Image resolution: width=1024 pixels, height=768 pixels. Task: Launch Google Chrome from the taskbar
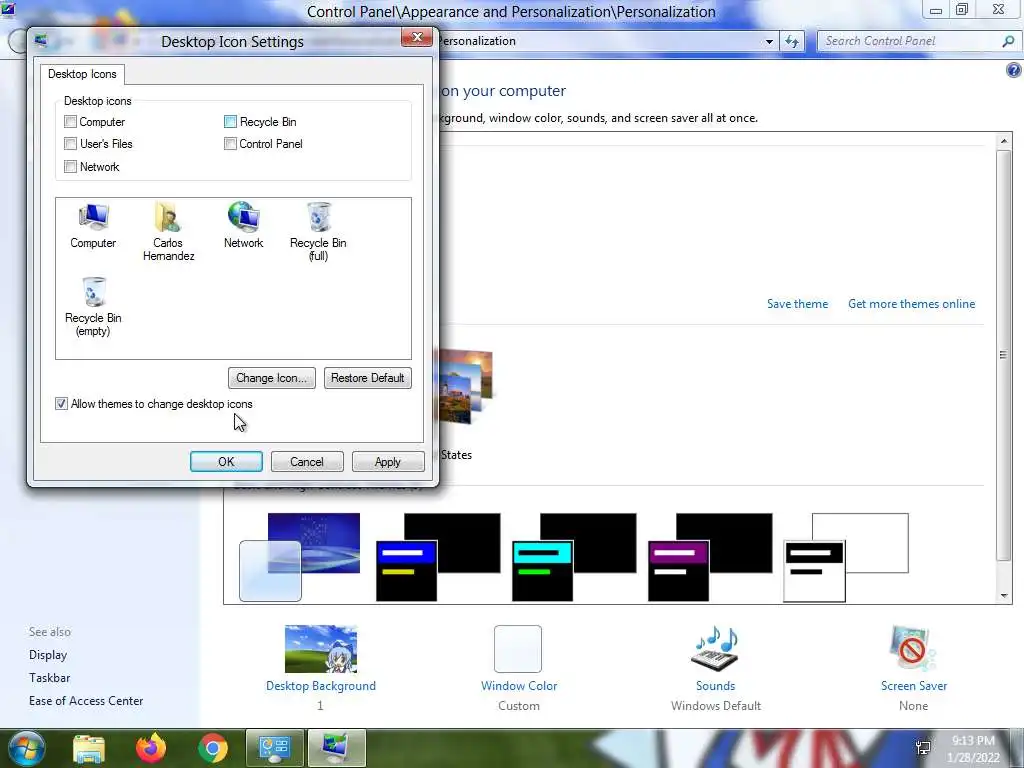click(213, 748)
